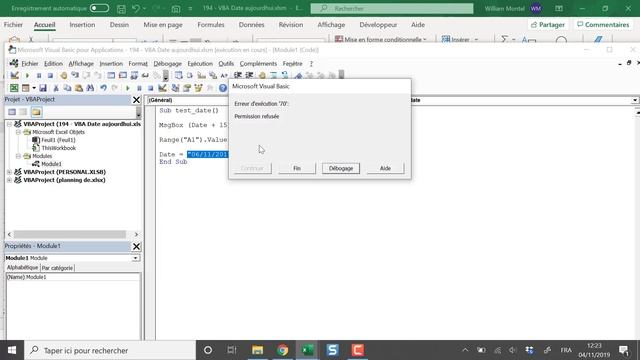Select Feuil1 (Feuil1) in project tree

pos(58,140)
